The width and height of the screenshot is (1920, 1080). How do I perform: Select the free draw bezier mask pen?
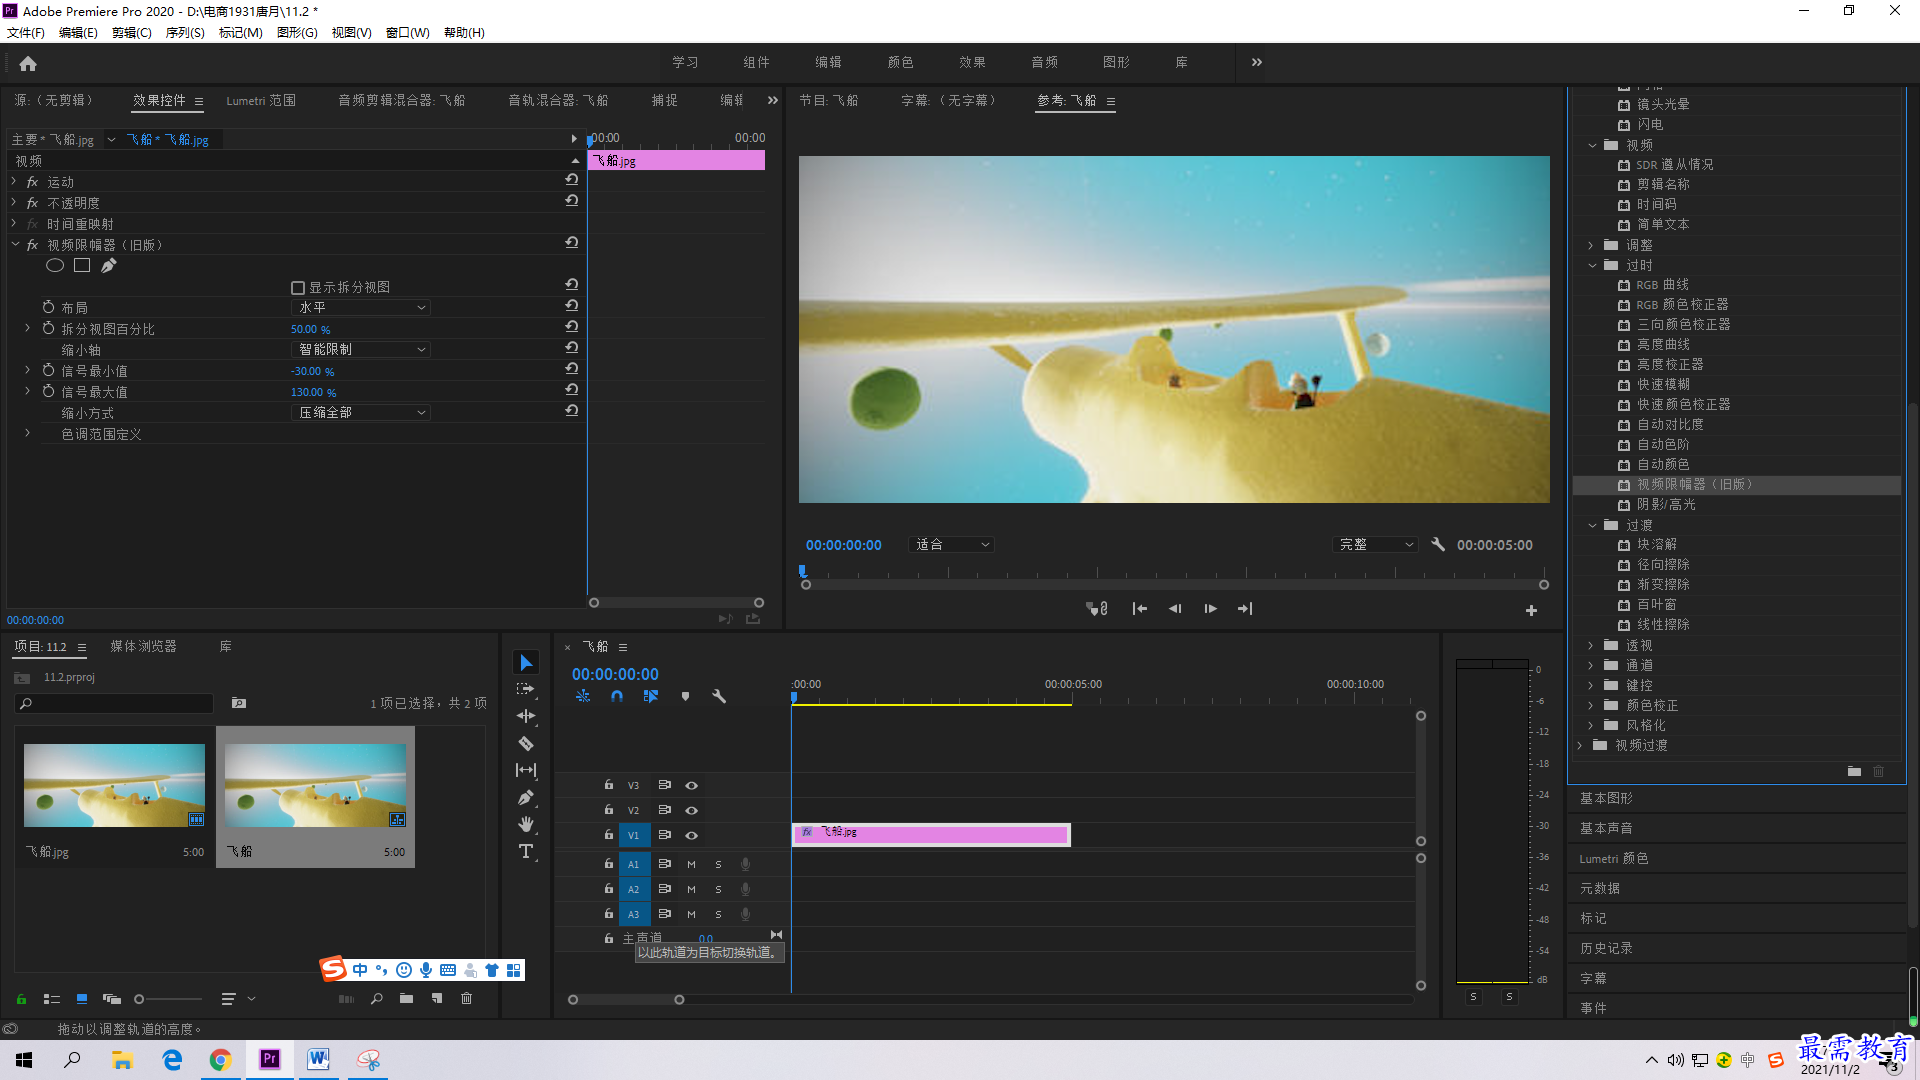tap(109, 265)
